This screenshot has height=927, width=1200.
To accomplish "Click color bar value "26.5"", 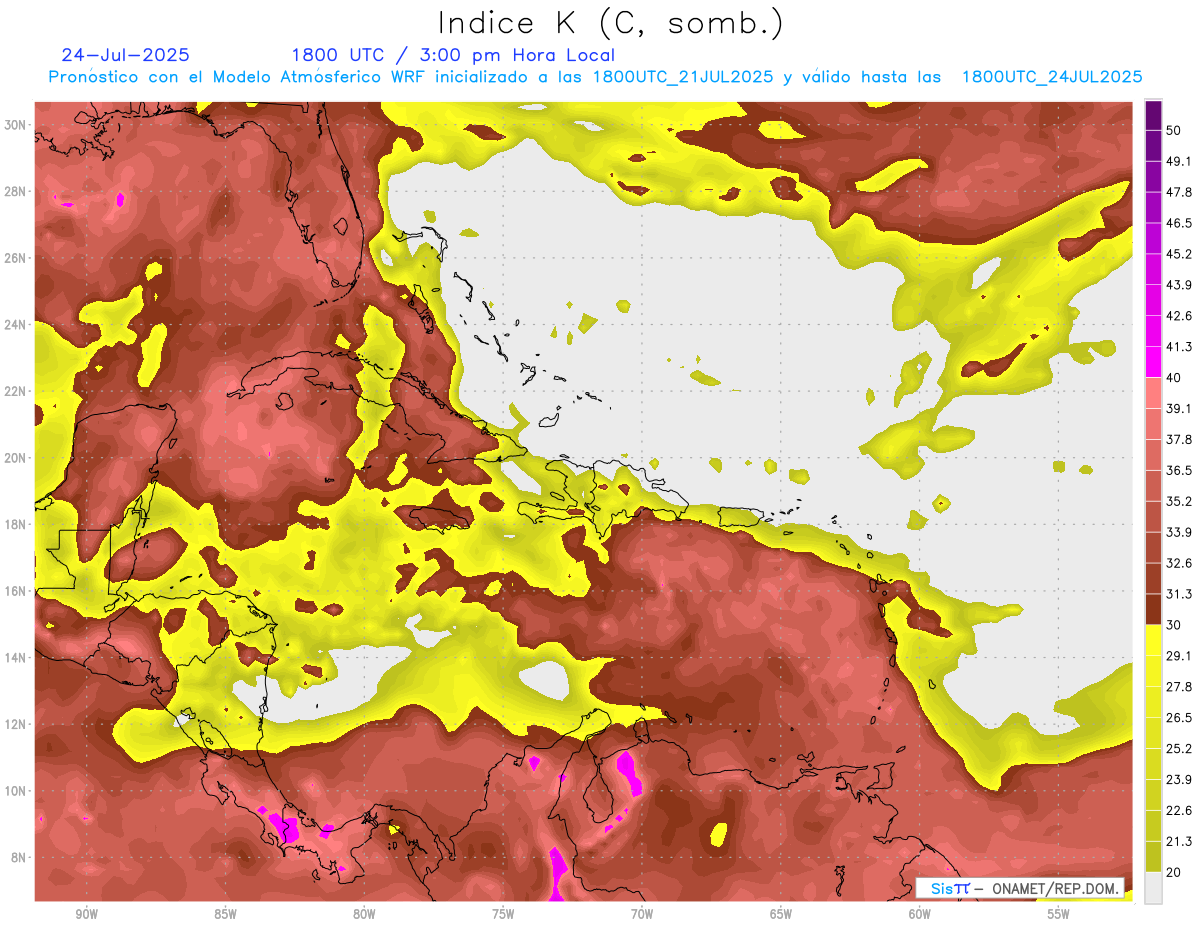I will [1178, 717].
